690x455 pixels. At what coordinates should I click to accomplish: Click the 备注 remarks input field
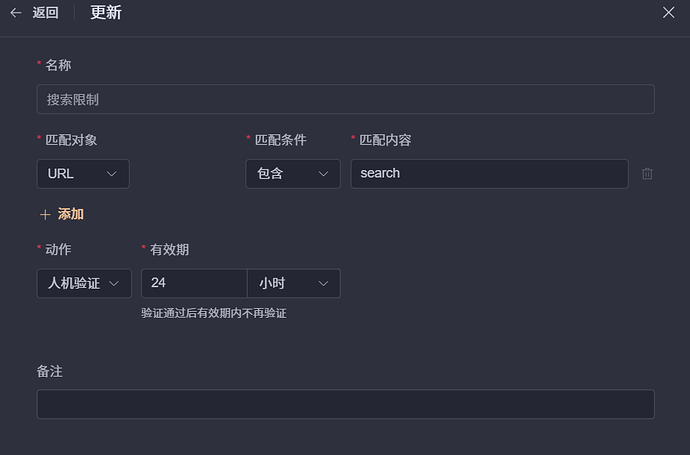(x=345, y=404)
